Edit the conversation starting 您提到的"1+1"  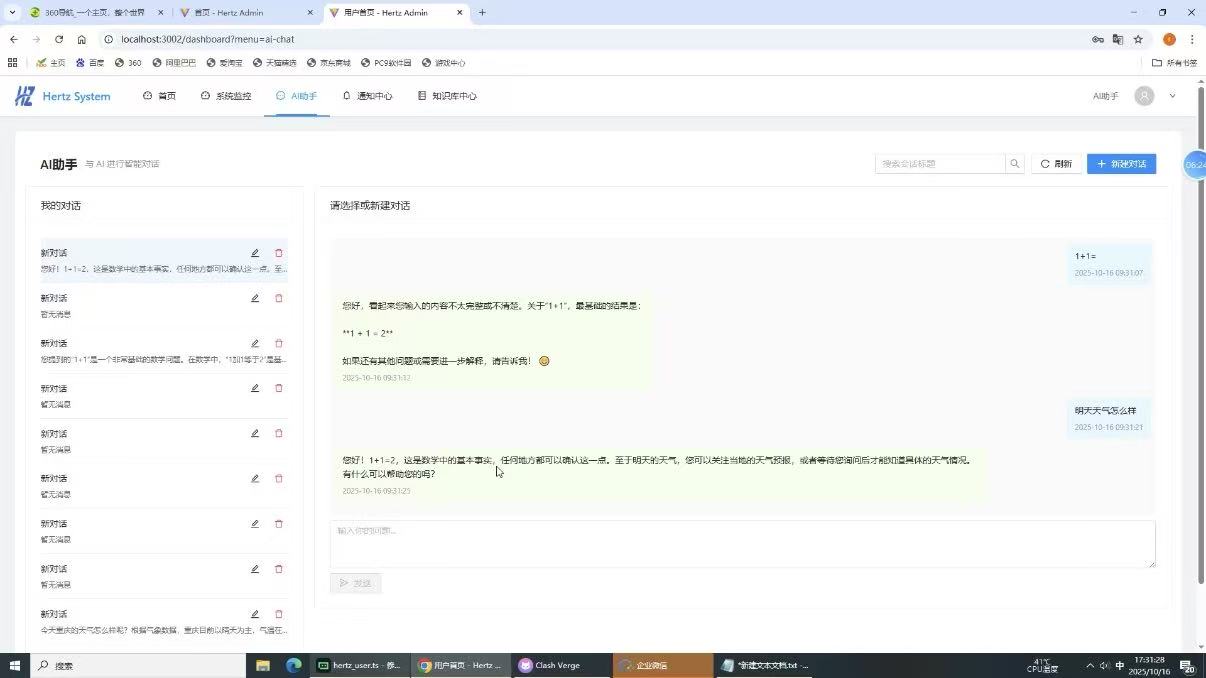[x=255, y=343]
